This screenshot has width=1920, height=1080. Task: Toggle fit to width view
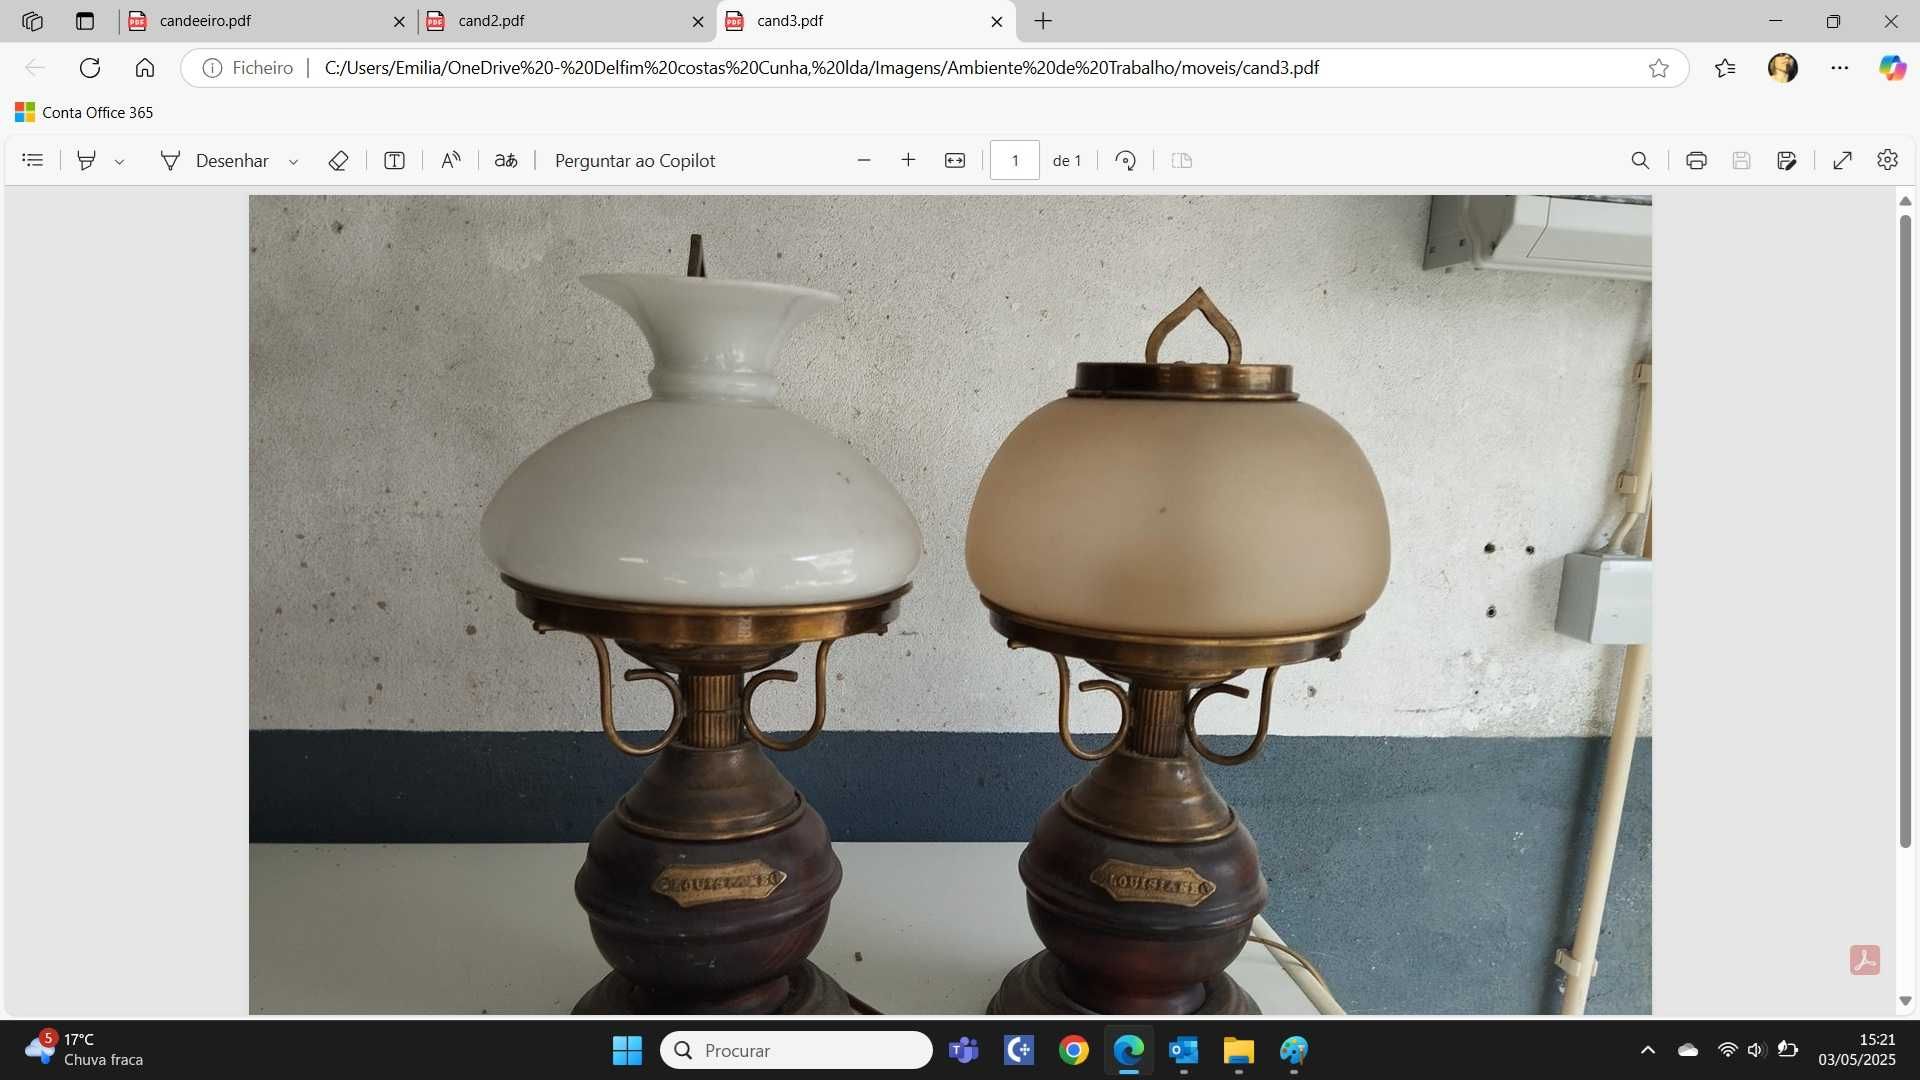pos(955,160)
